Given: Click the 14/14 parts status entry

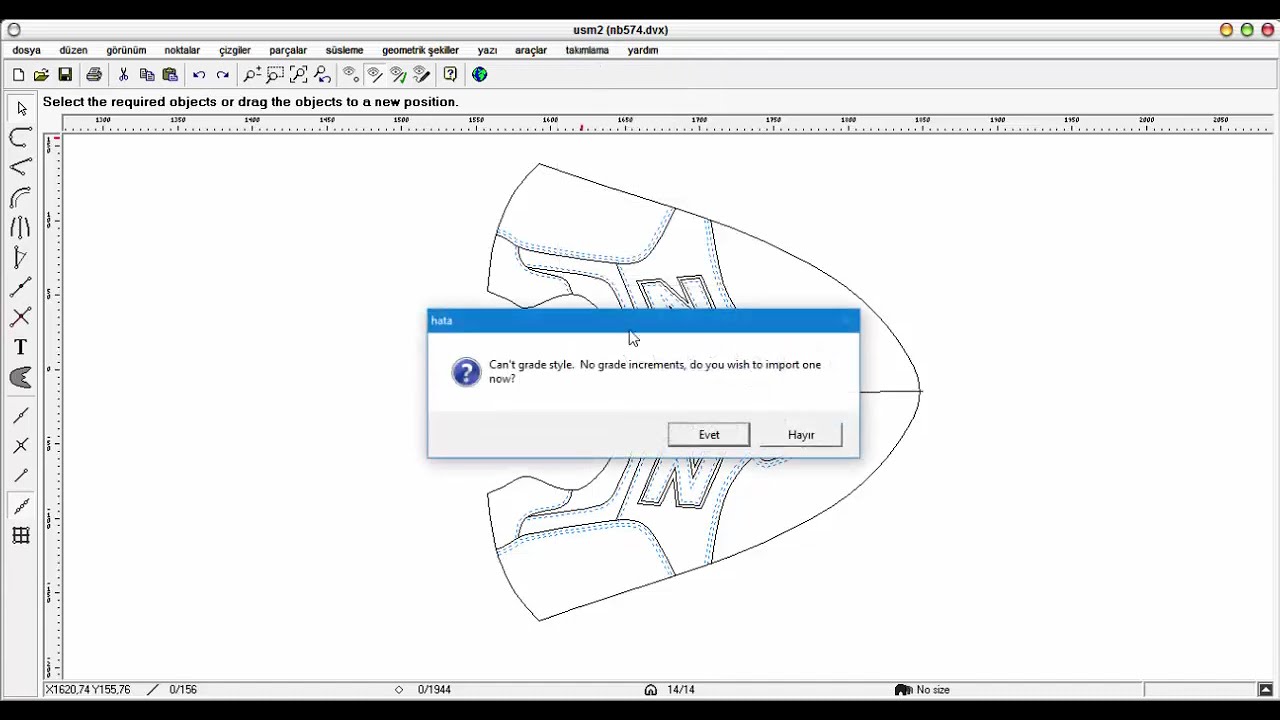Looking at the screenshot, I should (681, 690).
